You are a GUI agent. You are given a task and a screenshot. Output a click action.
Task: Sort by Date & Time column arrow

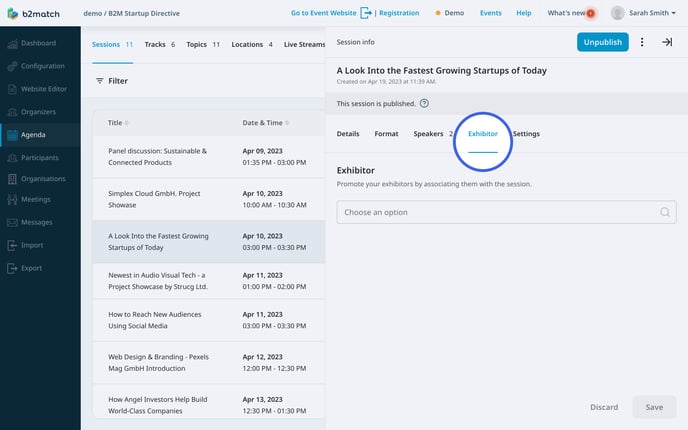[287, 123]
